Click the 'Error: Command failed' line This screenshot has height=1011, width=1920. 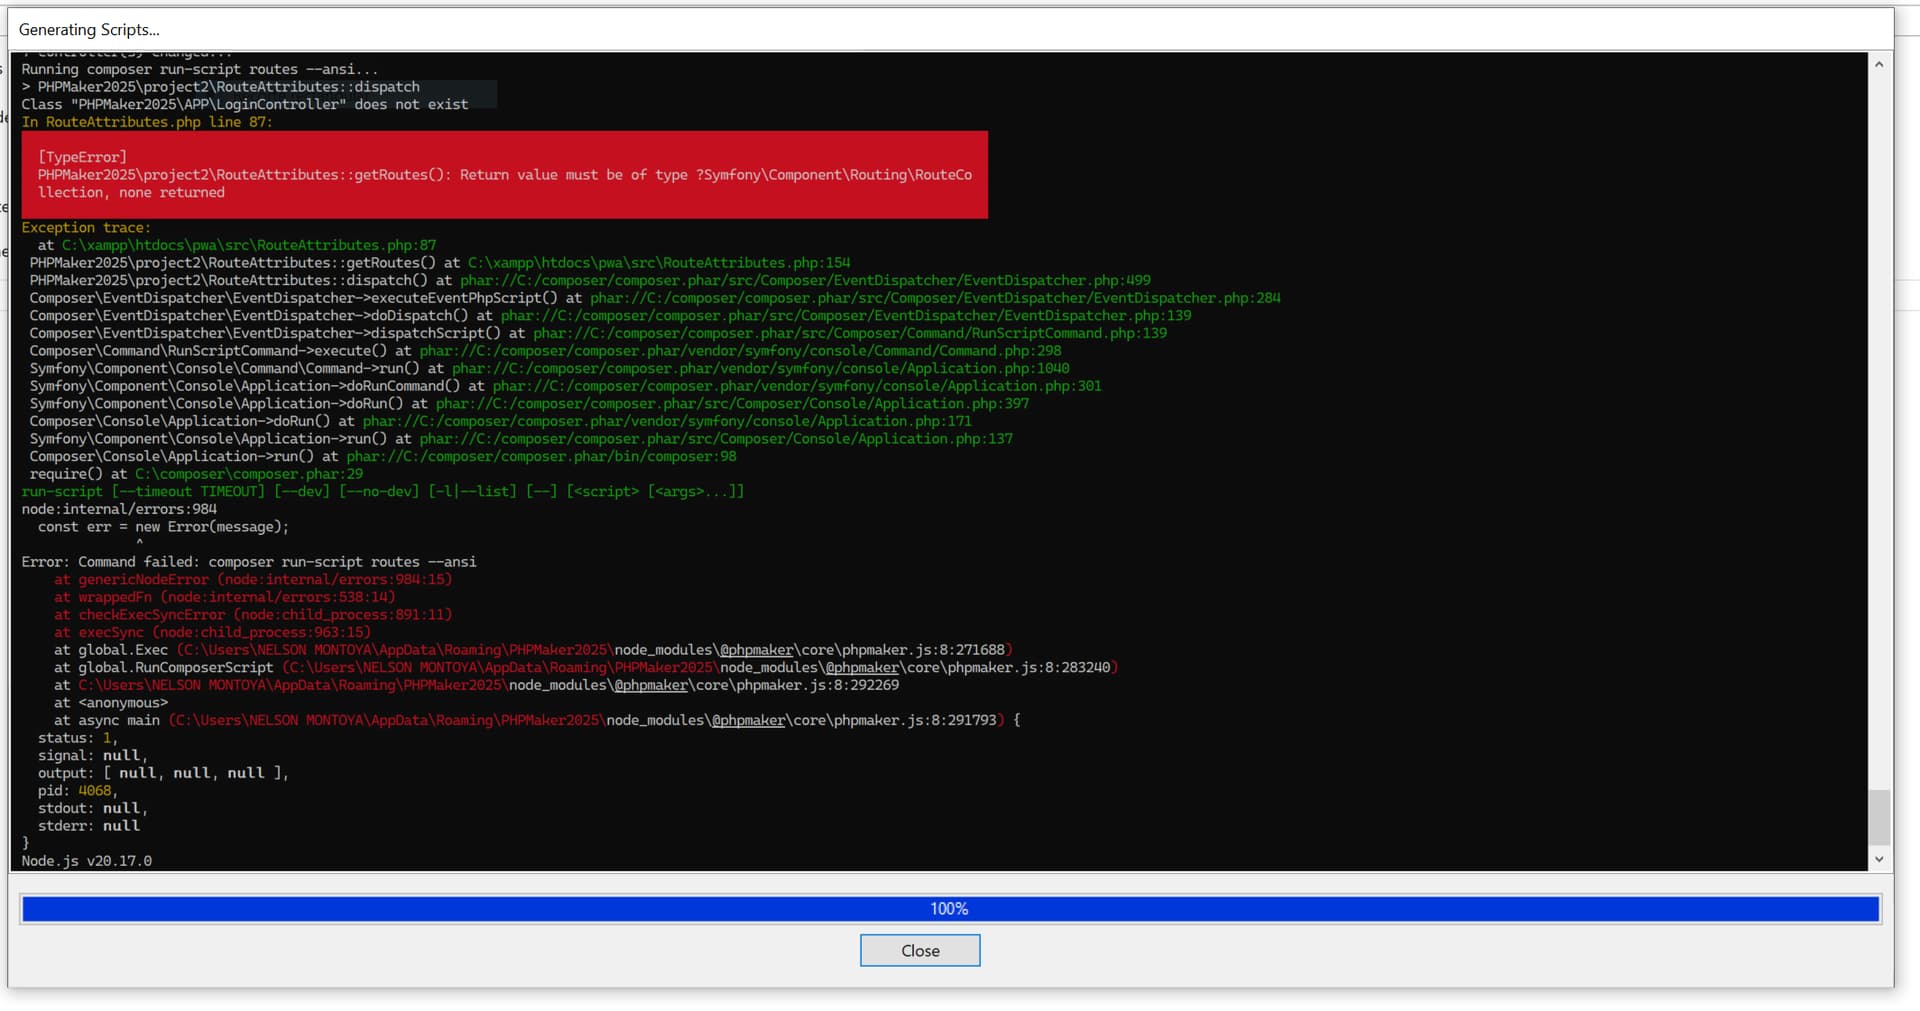(x=249, y=562)
